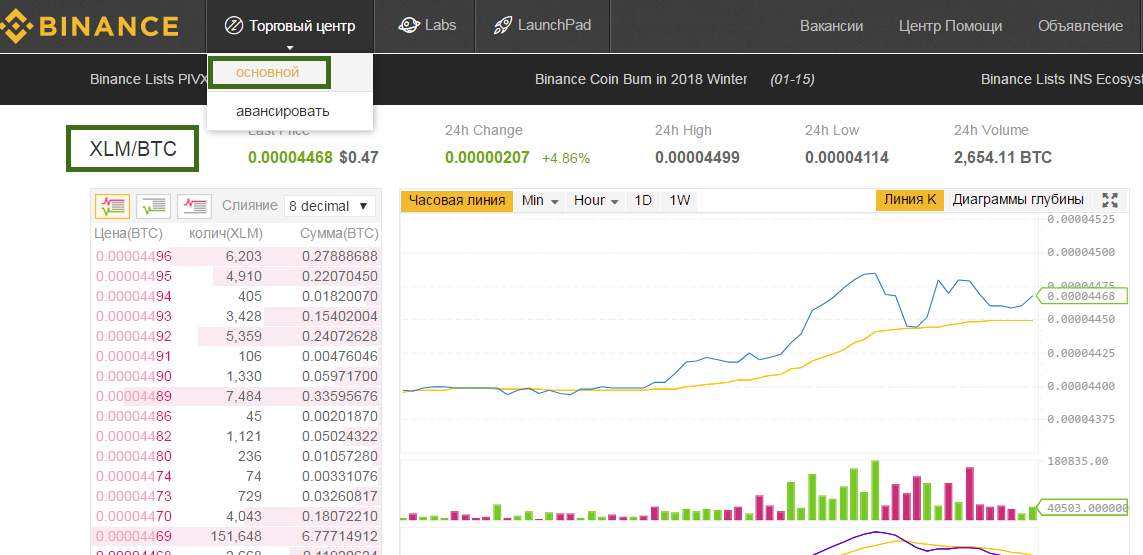Click the LaunchPad rocket icon
Image resolution: width=1143 pixels, height=555 pixels.
coord(503,25)
